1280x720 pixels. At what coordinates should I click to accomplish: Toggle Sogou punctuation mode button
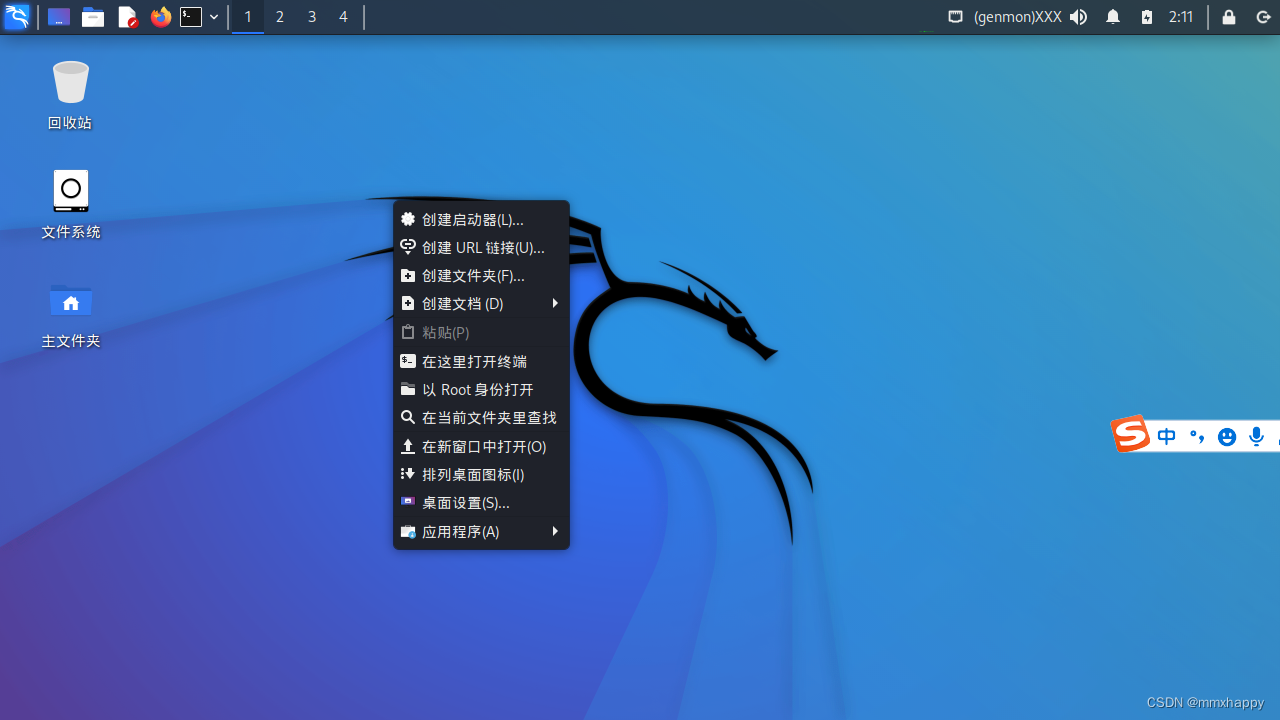coord(1197,437)
